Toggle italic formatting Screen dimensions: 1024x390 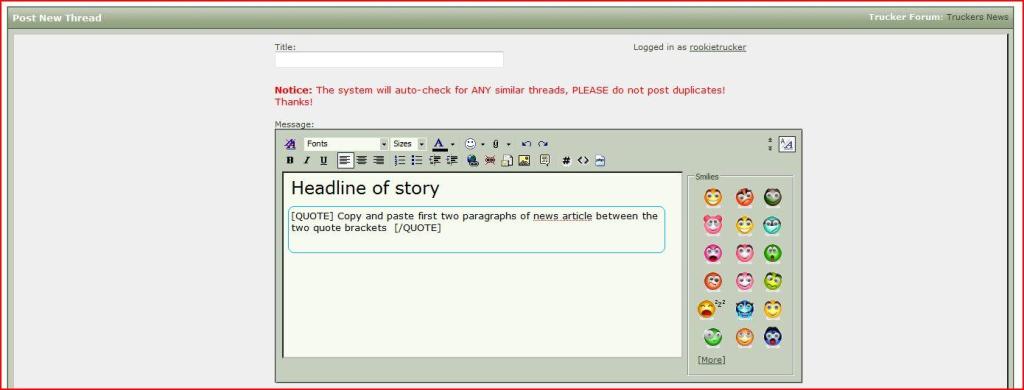[x=307, y=160]
